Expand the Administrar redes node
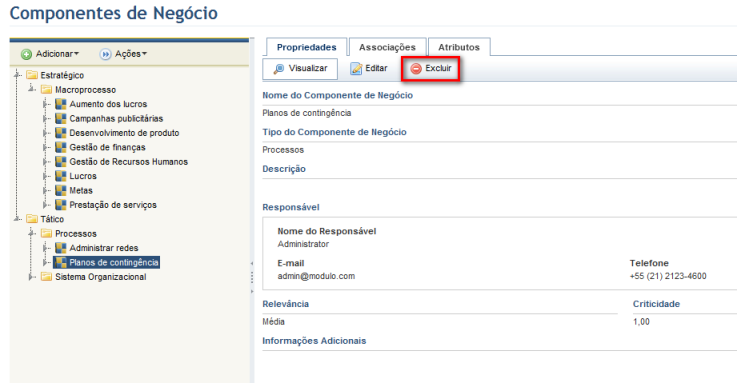The height and width of the screenshot is (383, 737). coord(46,248)
